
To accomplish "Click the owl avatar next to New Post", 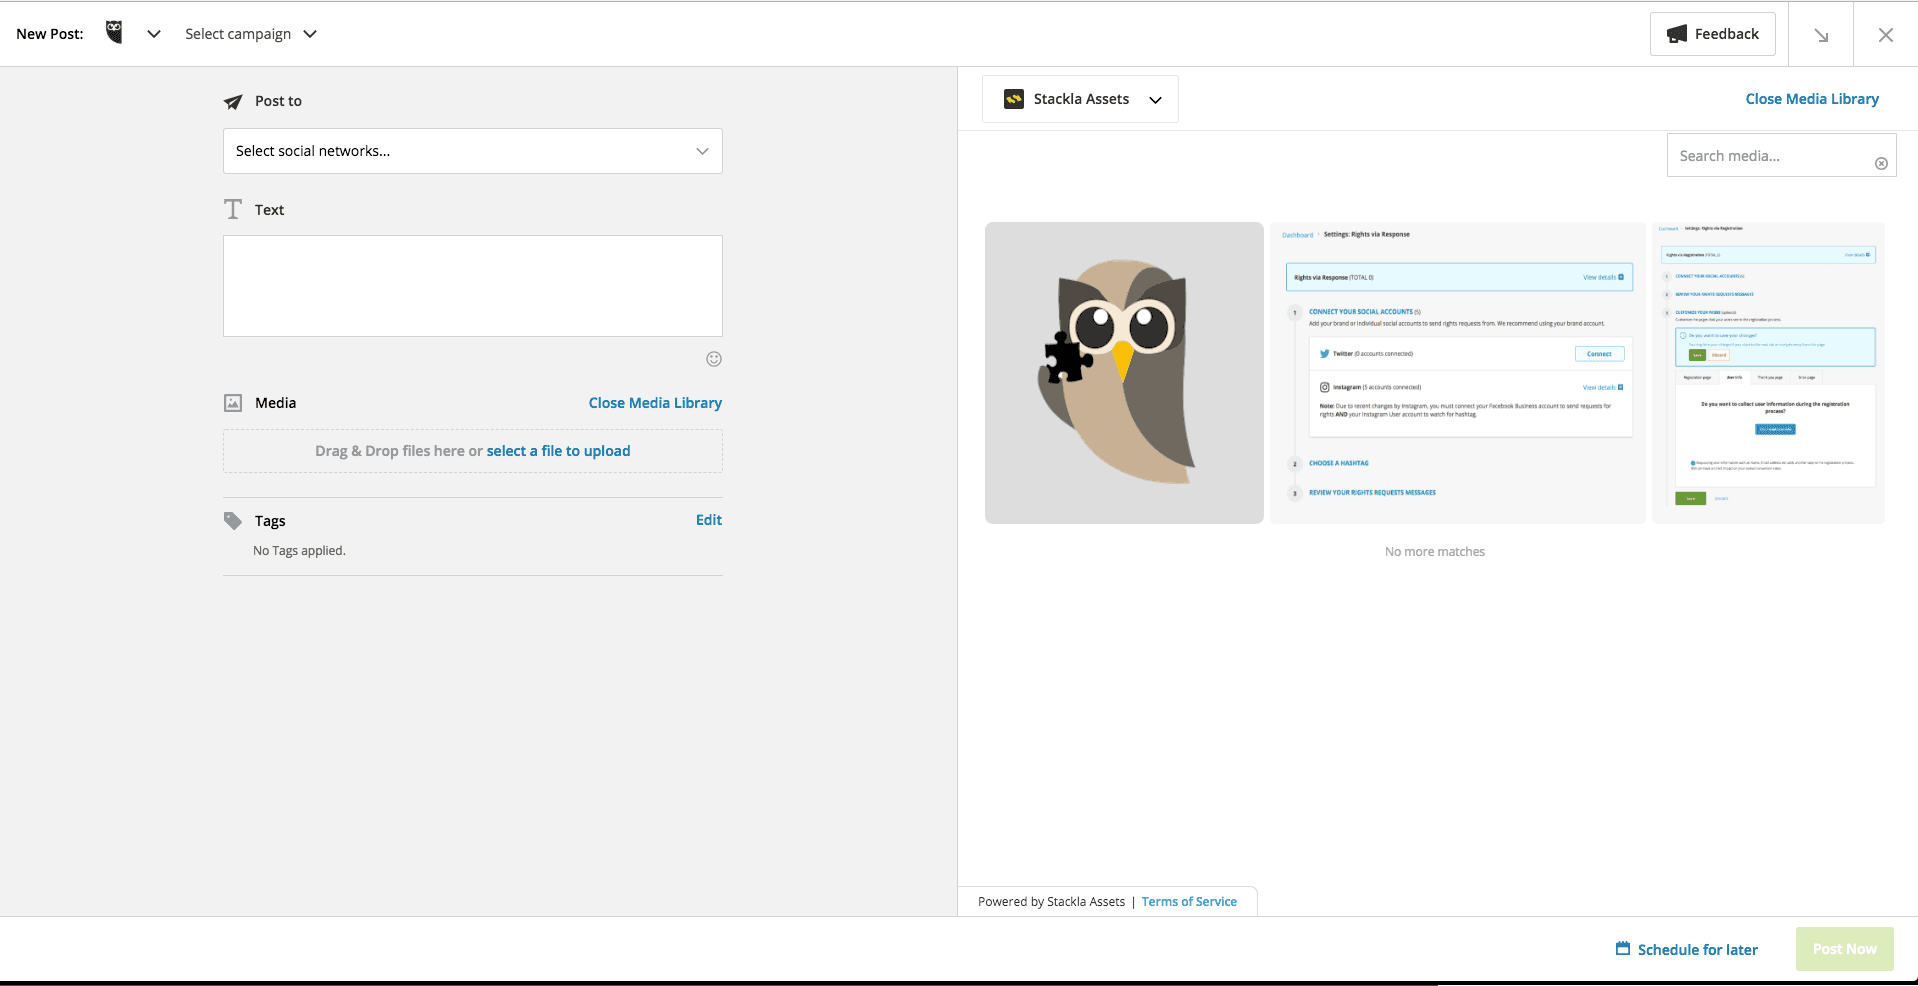I will (x=114, y=32).
